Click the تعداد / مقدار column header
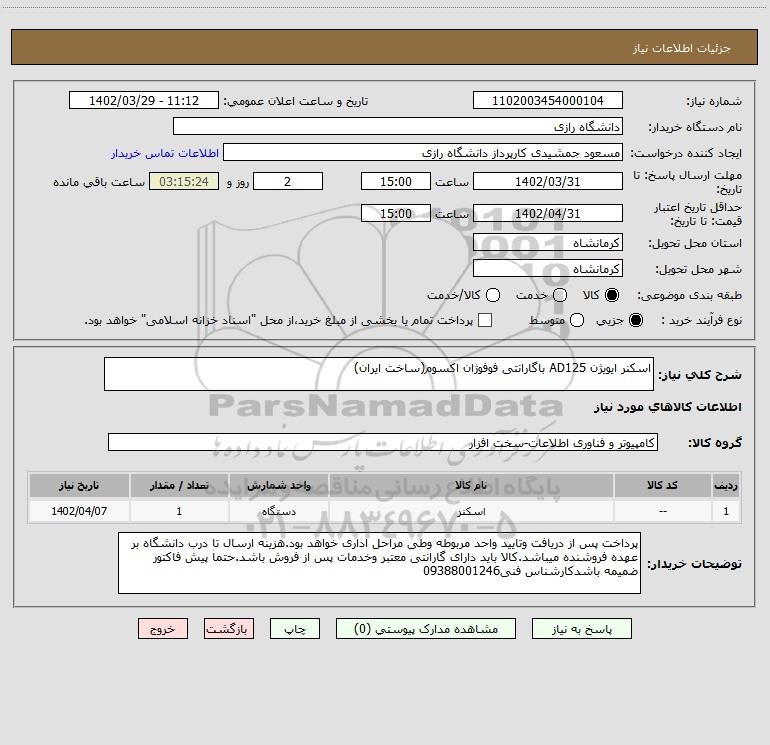Screen dimensions: 770x745 (179, 485)
